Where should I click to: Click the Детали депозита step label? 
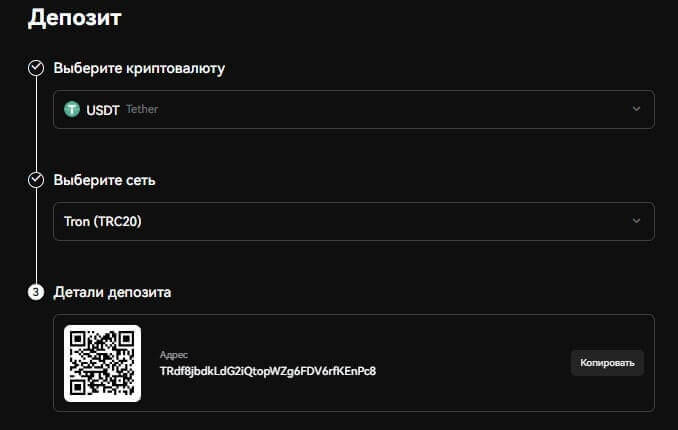[112, 293]
